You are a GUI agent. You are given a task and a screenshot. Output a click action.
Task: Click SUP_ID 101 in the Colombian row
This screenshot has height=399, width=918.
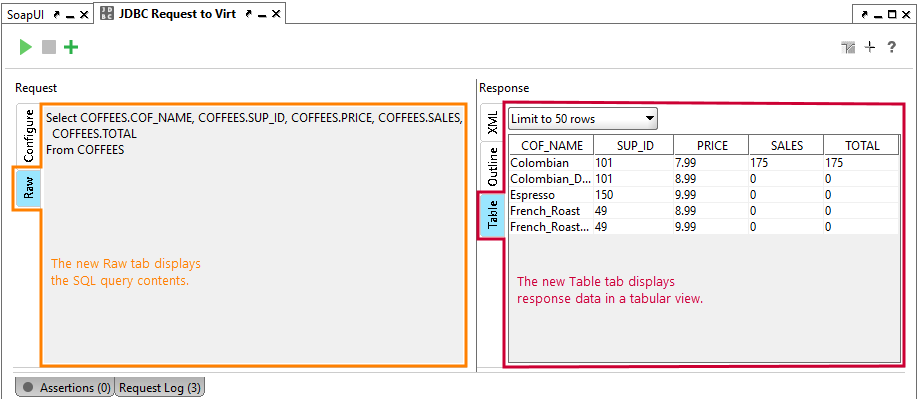click(634, 163)
